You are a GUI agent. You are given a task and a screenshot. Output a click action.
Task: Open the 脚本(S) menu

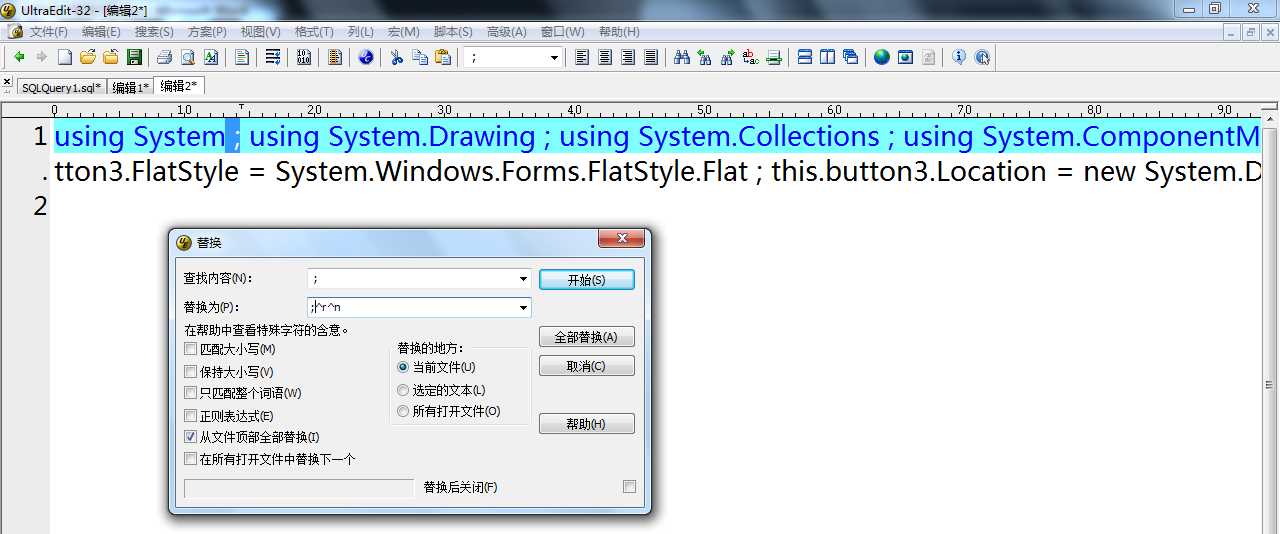click(x=453, y=32)
